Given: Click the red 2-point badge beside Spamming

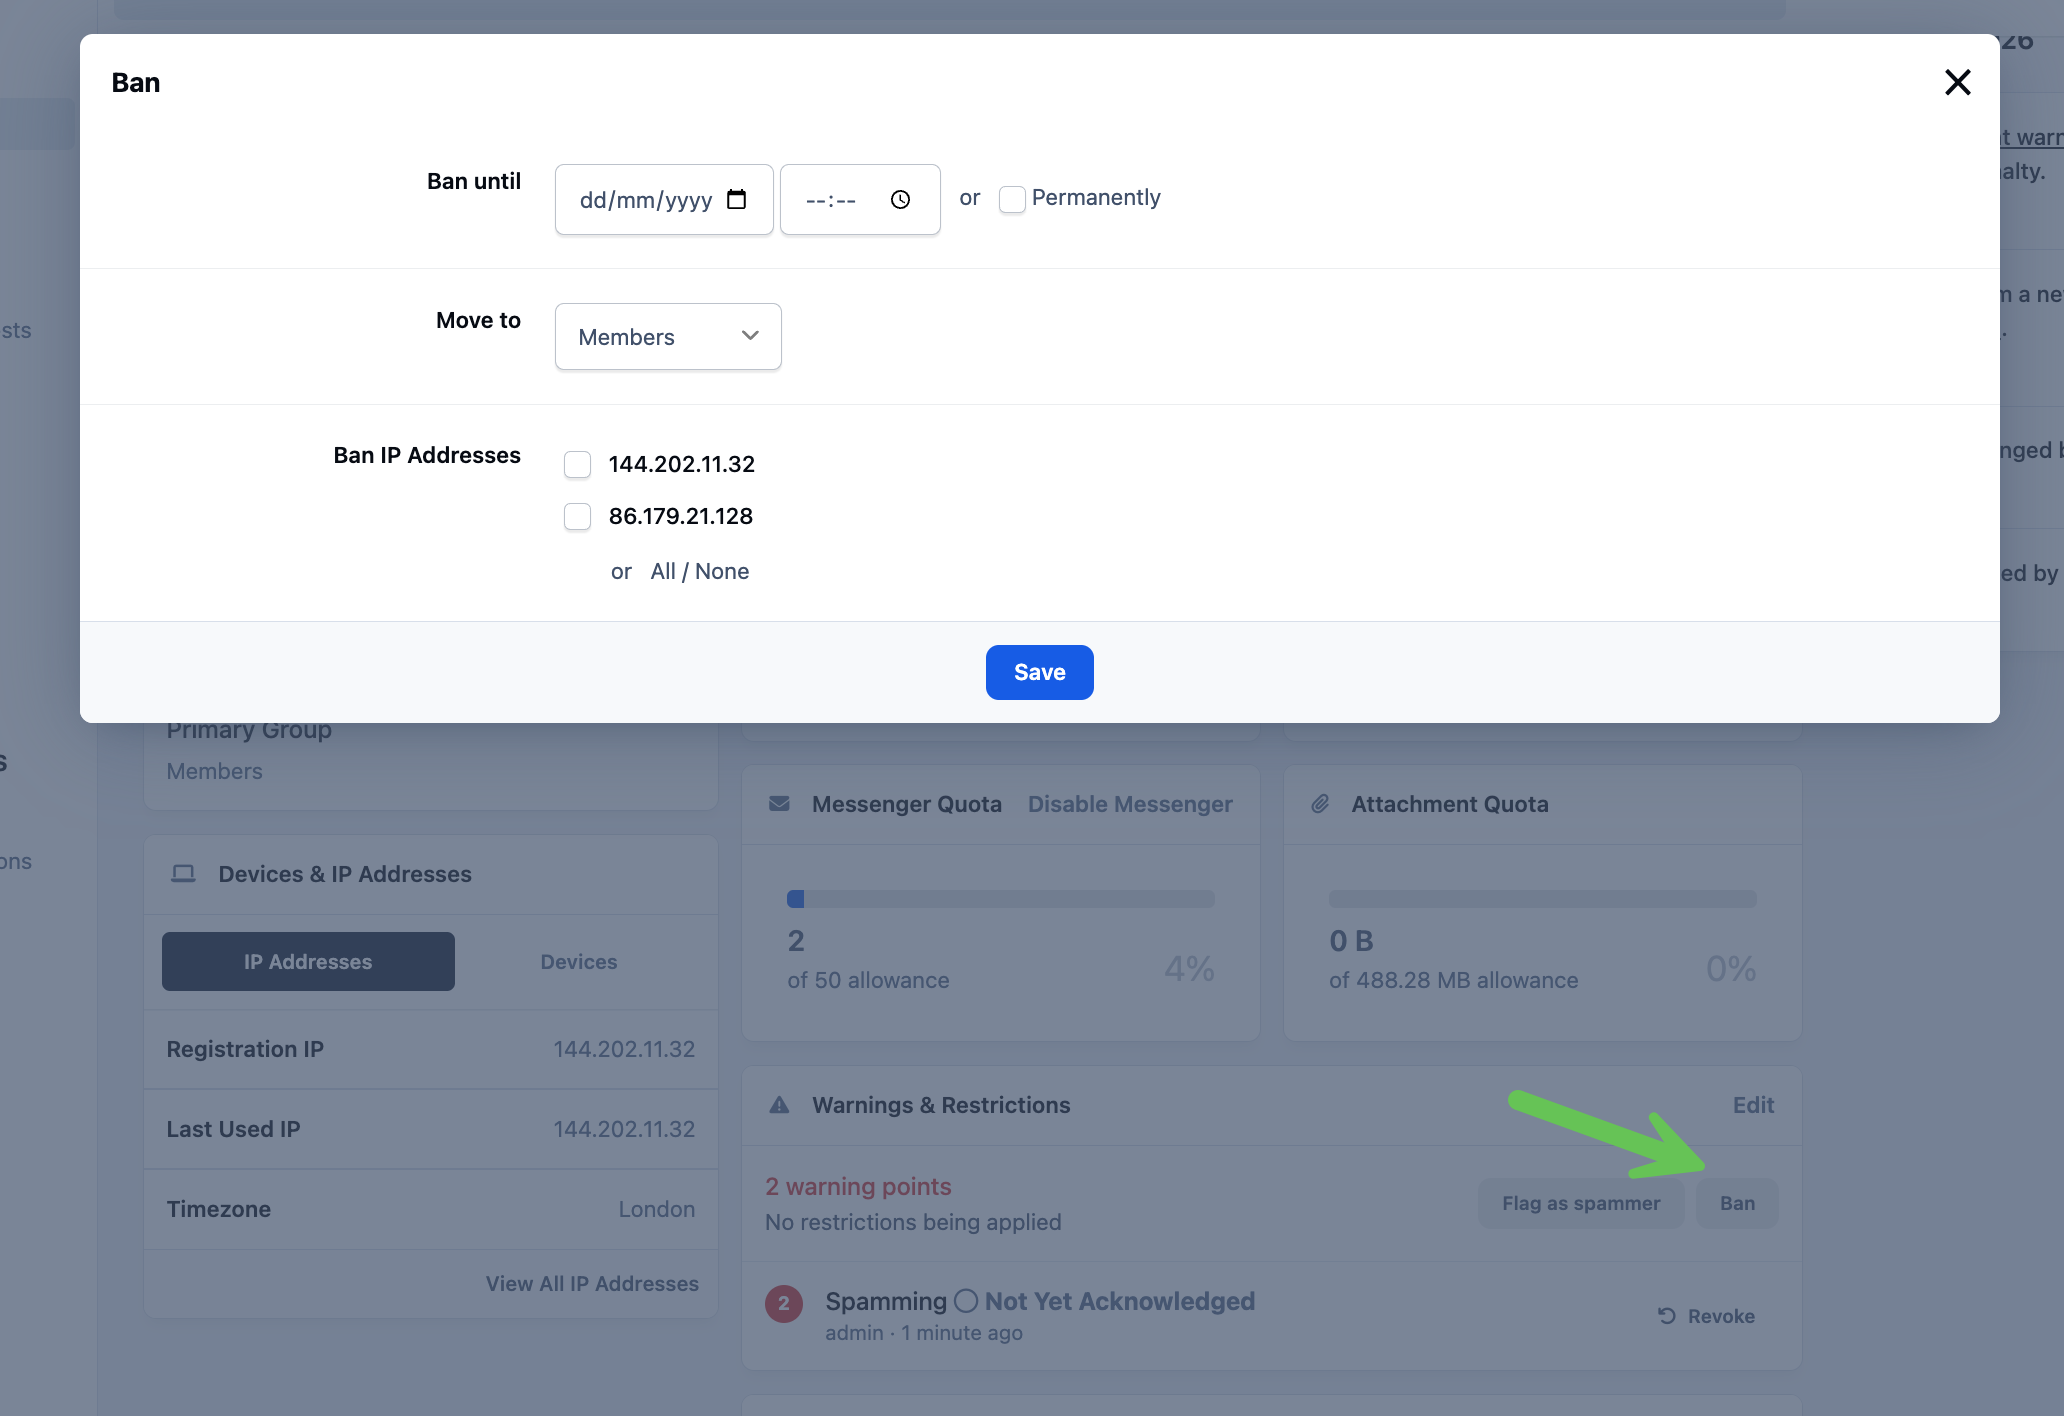Looking at the screenshot, I should pos(784,1303).
